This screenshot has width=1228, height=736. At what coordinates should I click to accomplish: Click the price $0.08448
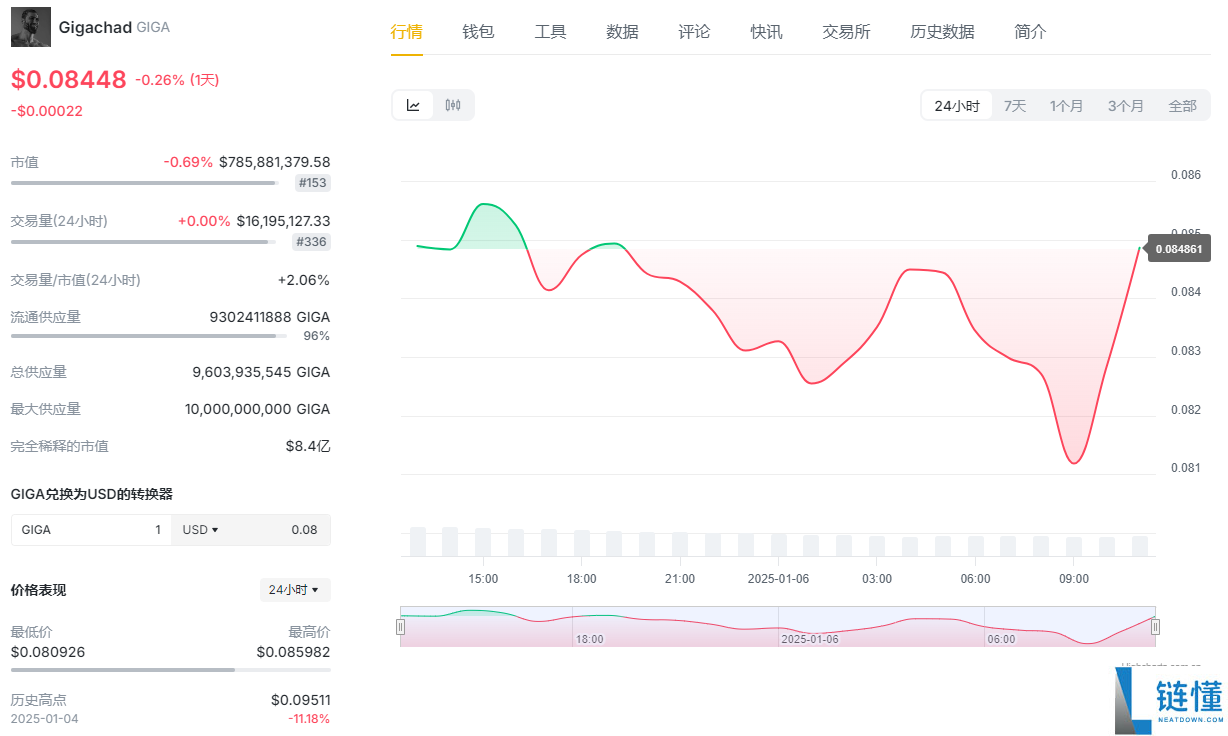69,80
